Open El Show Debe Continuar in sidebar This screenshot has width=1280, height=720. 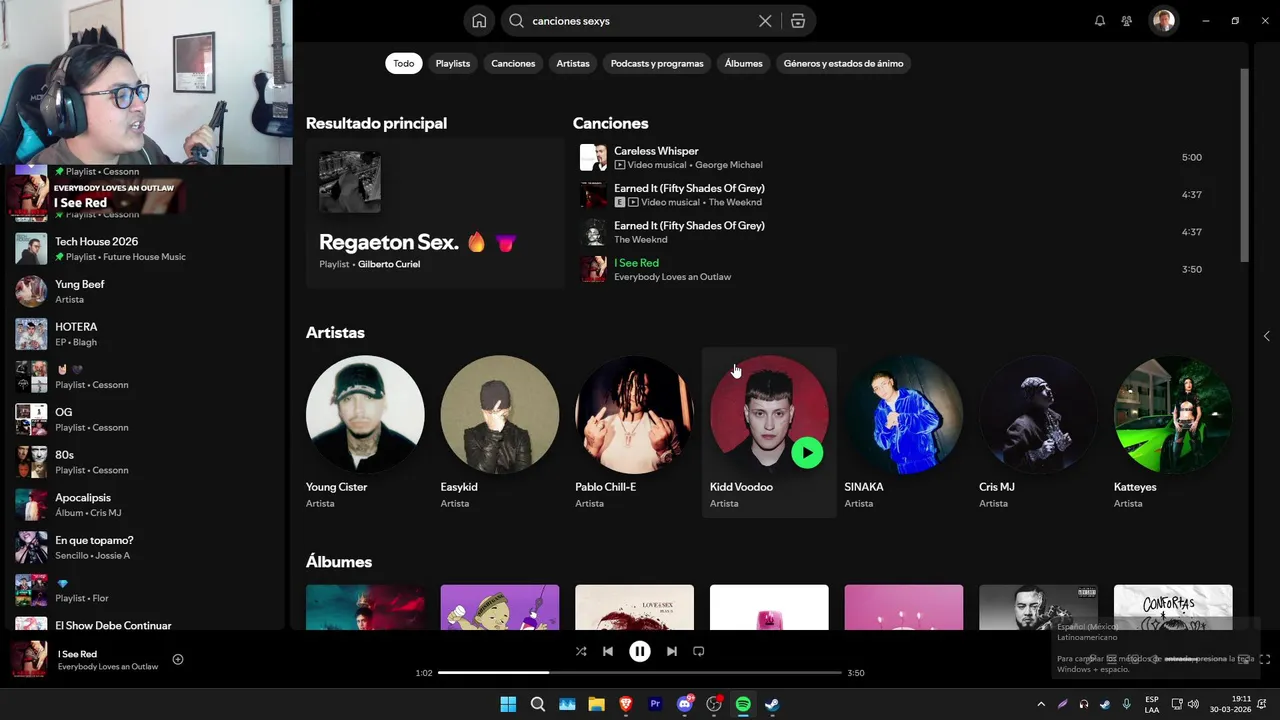pos(145,623)
